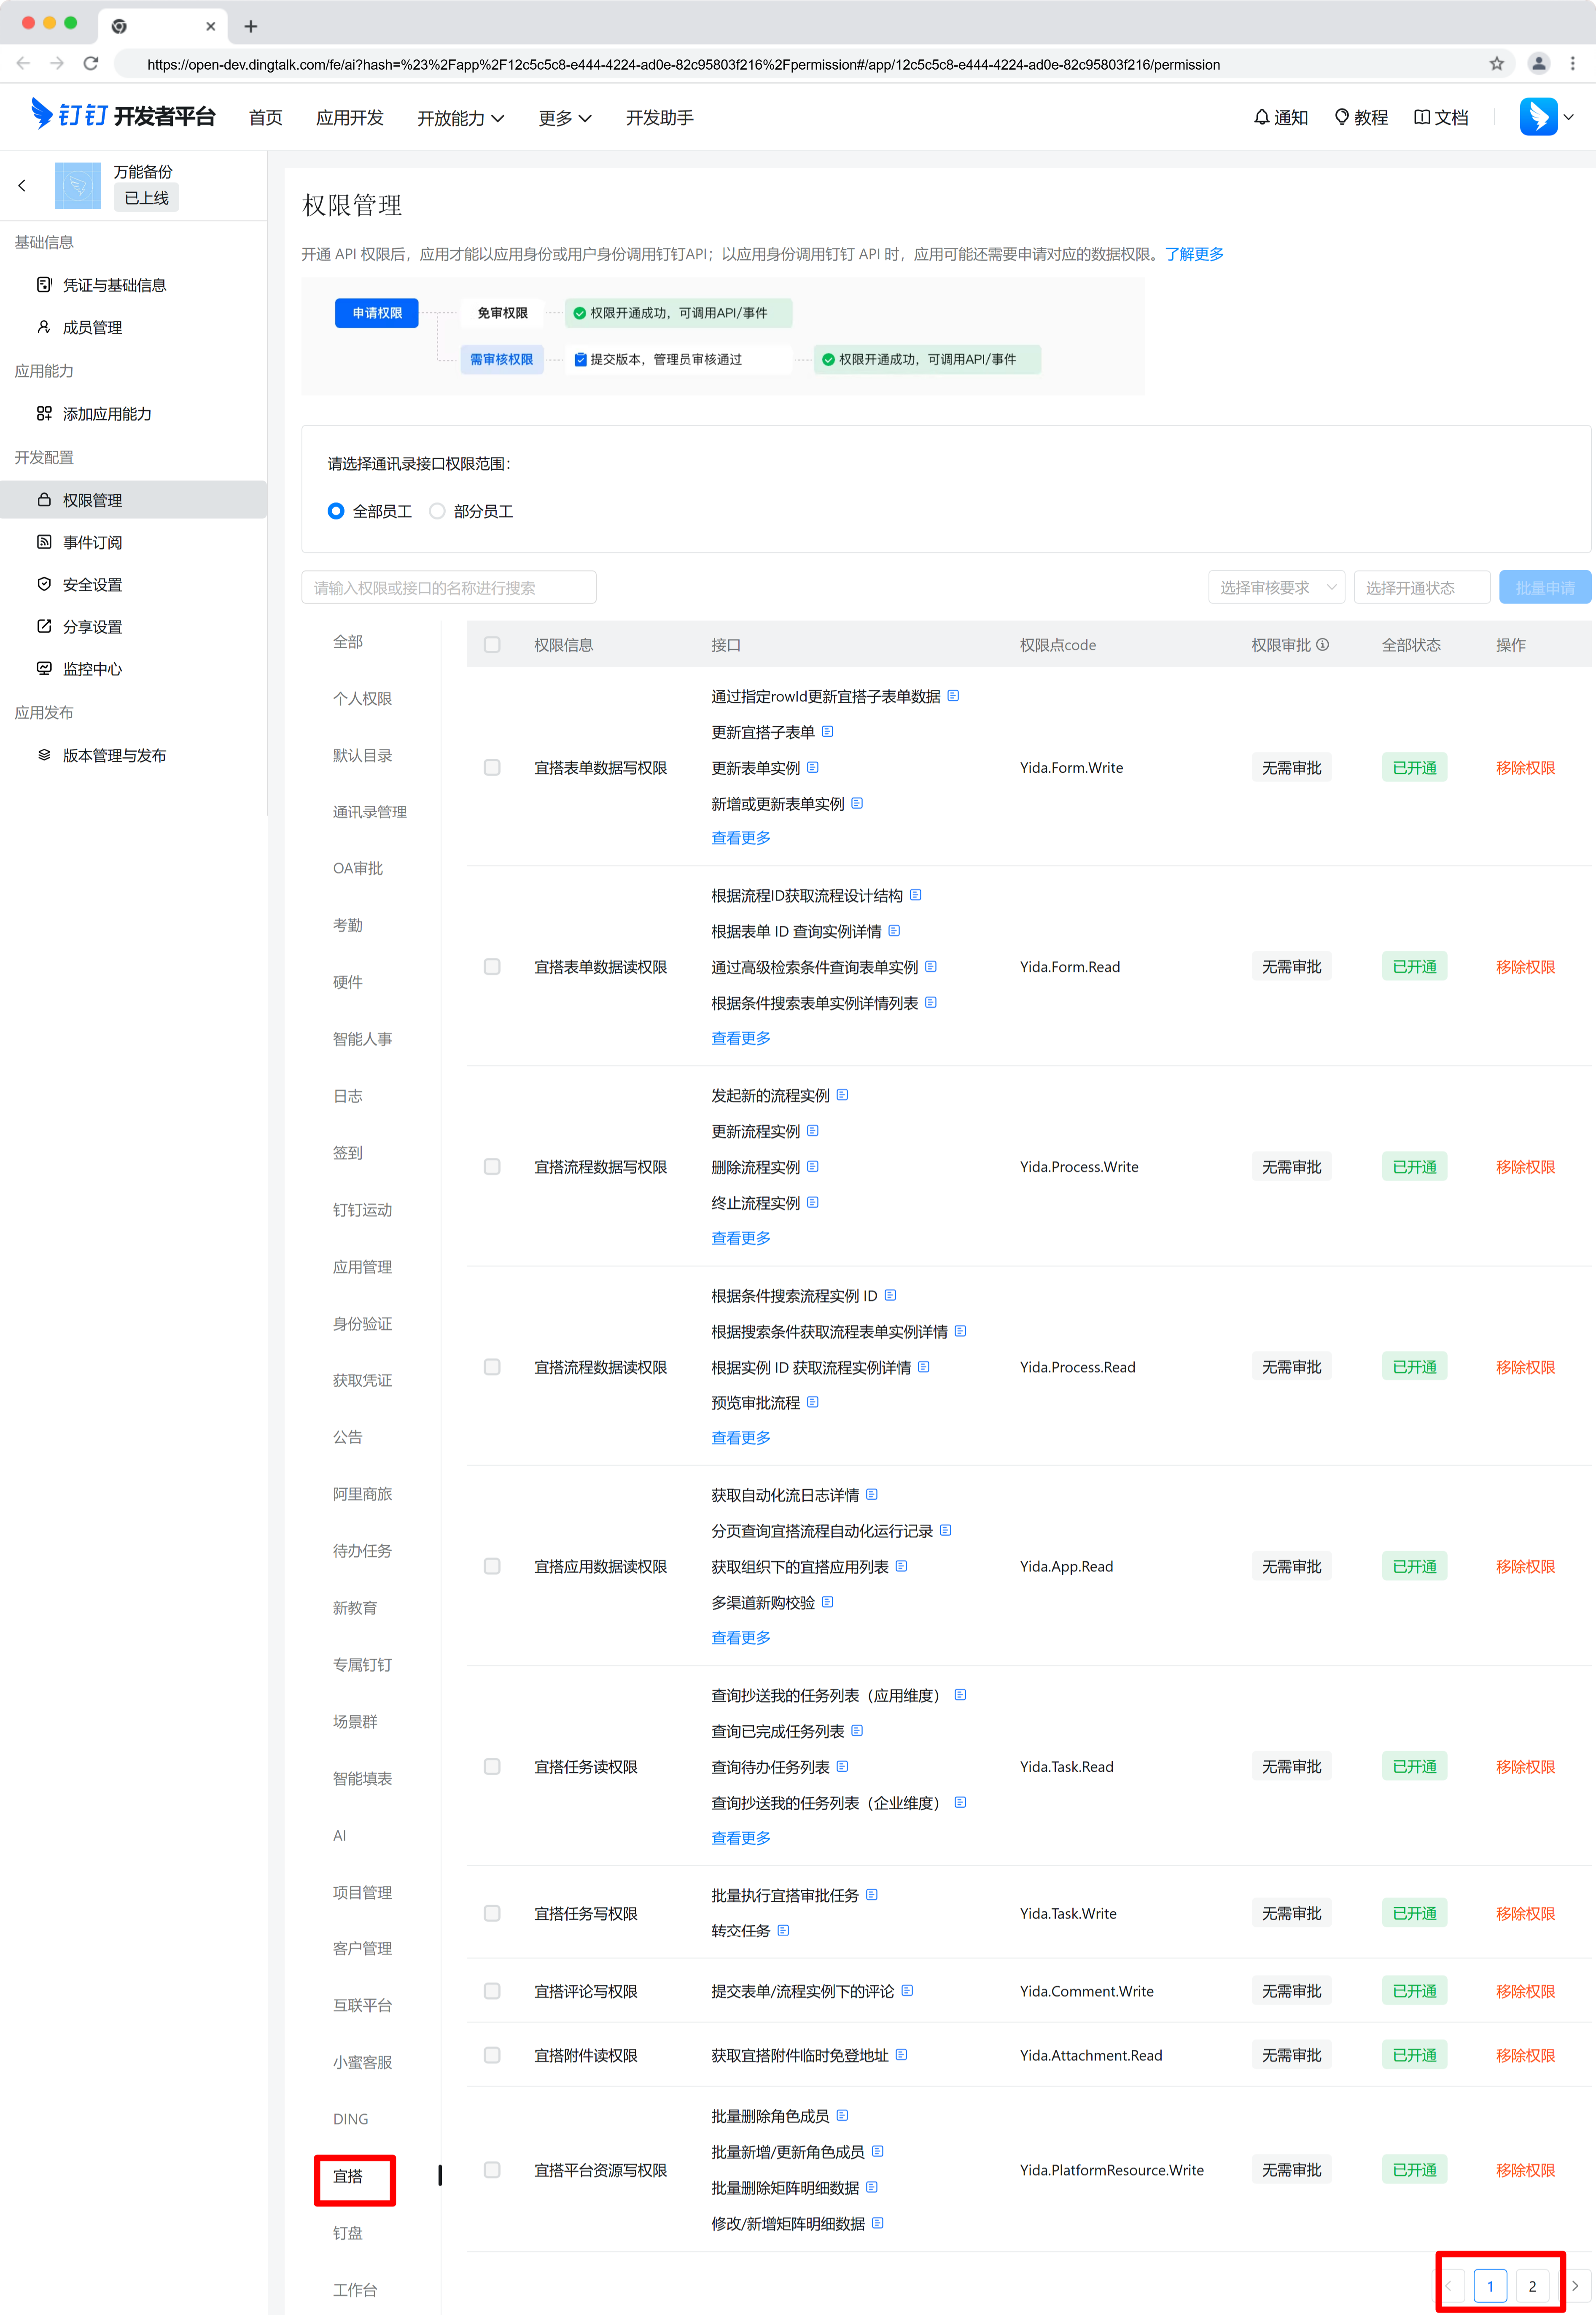The width and height of the screenshot is (1596, 2315).
Task: Select the 全部员工 radio button
Action: 336,511
